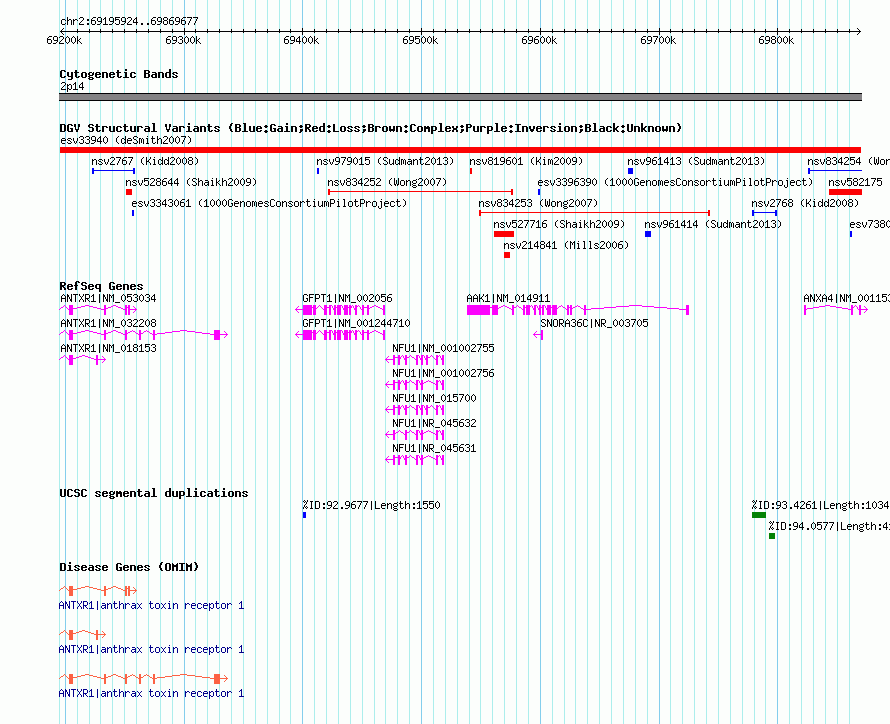Select the 69400k position on the ruler

tap(301, 40)
